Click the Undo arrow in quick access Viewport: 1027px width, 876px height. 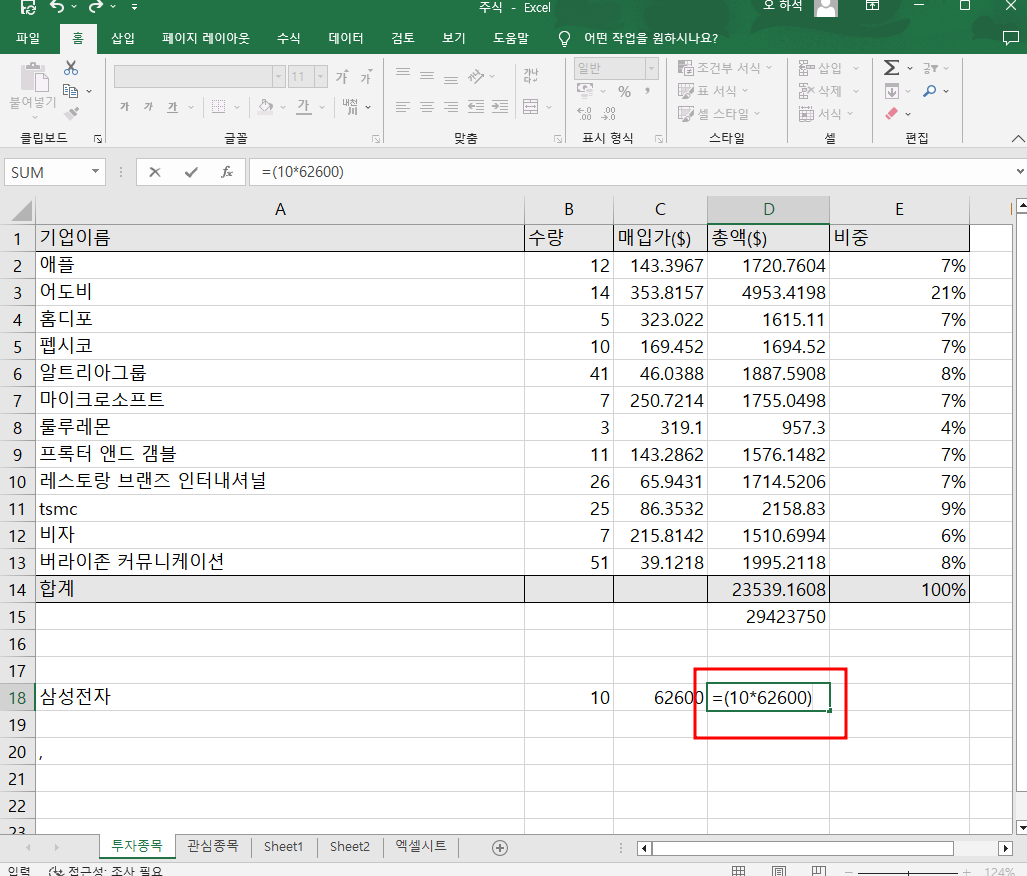(58, 7)
